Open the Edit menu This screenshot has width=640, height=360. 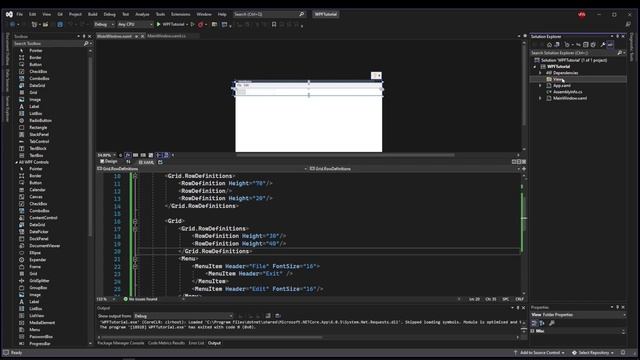(32, 14)
